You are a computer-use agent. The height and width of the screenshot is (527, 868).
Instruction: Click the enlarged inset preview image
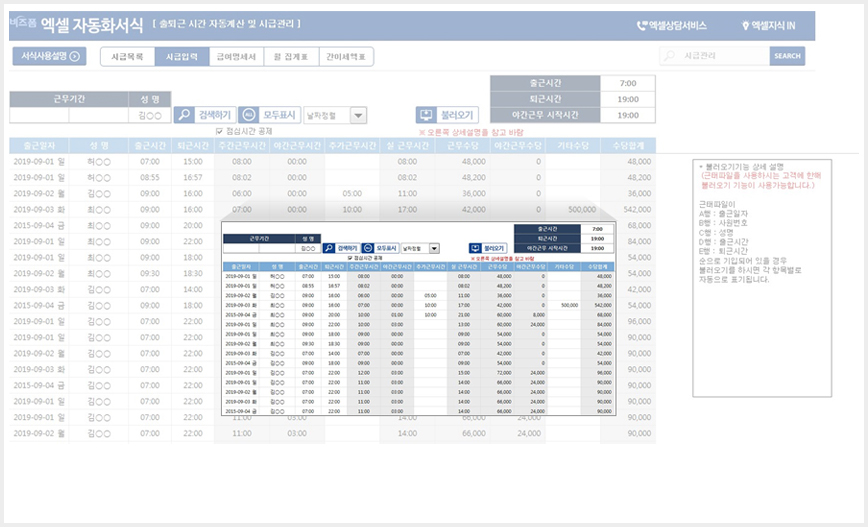coord(418,318)
